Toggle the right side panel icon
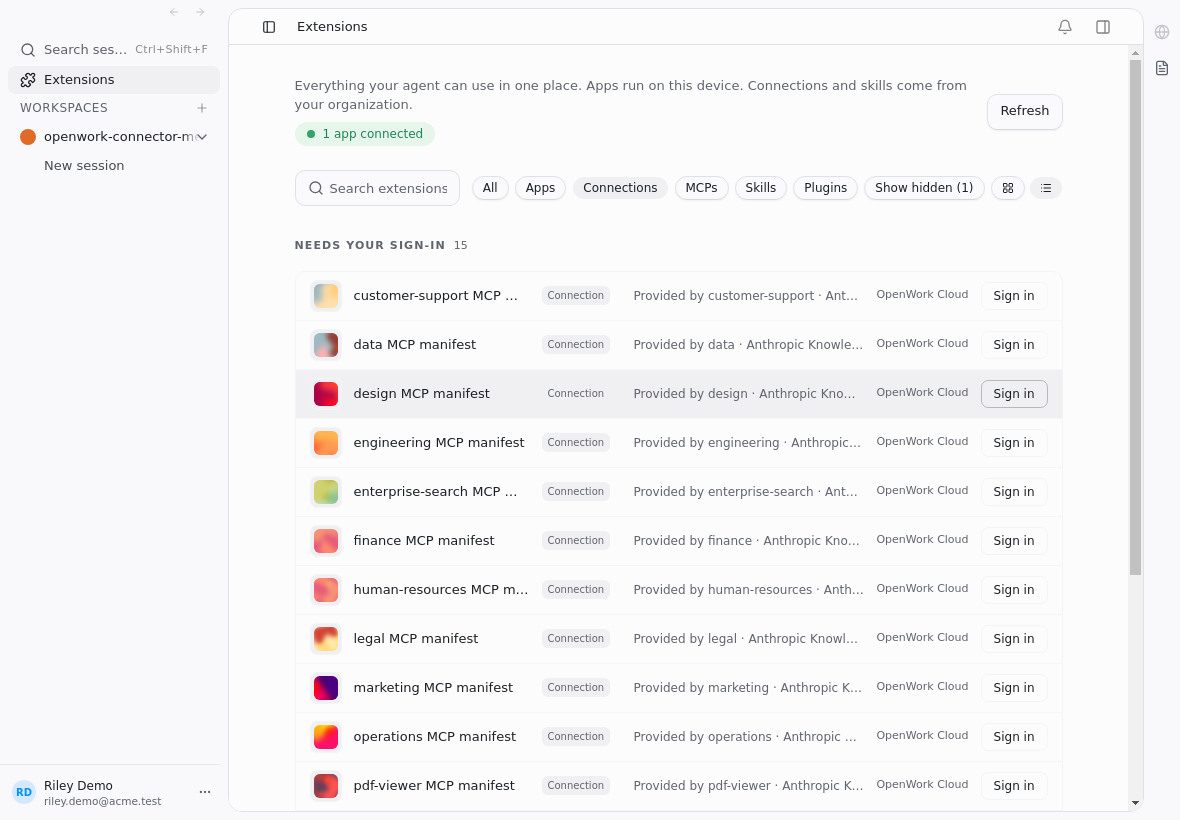The image size is (1180, 820). [x=1102, y=27]
